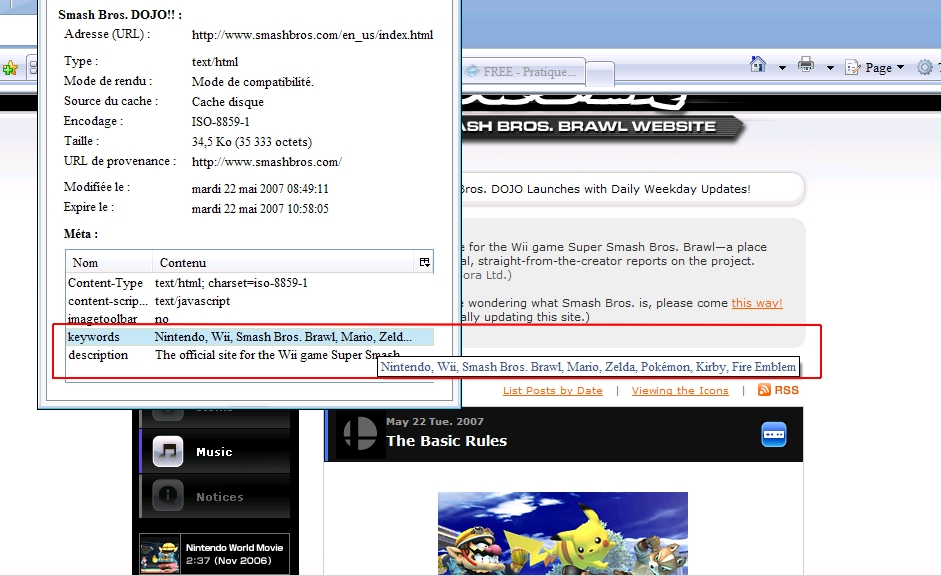This screenshot has height=576, width=941.
Task: Click the Music note icon
Action: 167,451
